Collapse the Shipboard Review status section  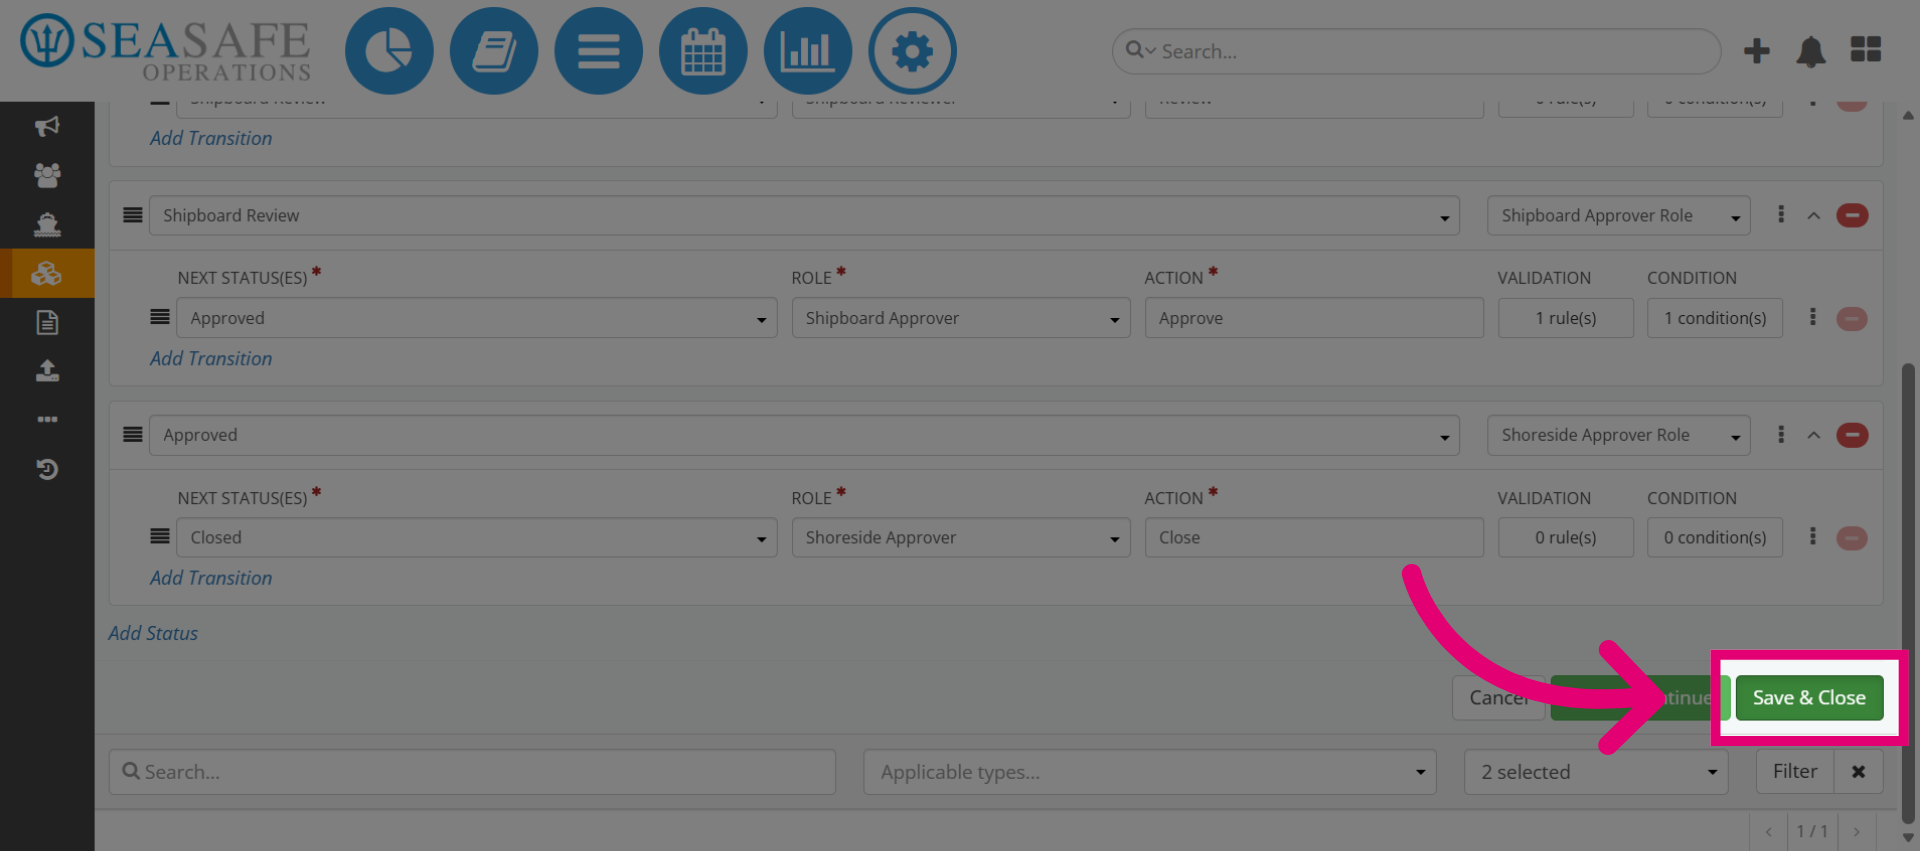click(1814, 215)
